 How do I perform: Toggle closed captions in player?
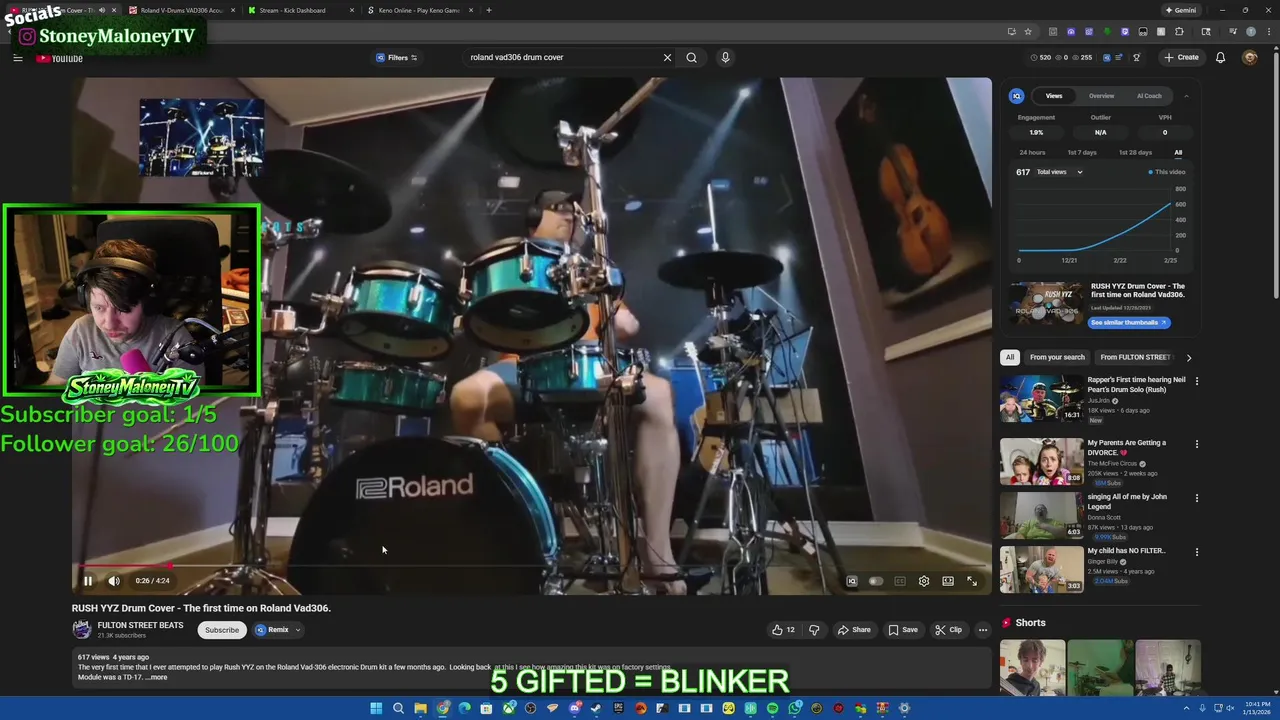[x=900, y=581]
